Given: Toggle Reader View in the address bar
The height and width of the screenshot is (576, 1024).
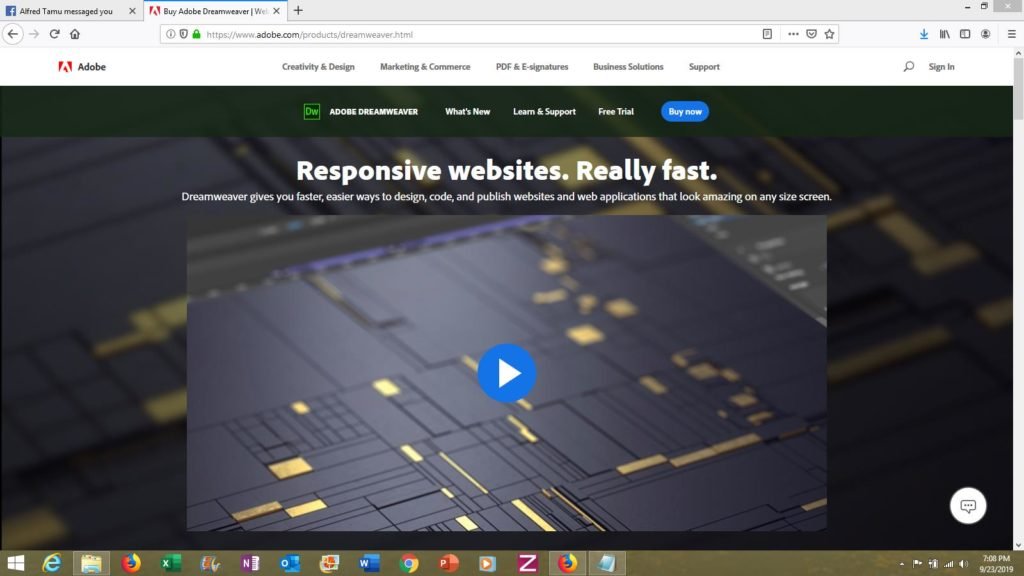Looking at the screenshot, I should point(767,34).
